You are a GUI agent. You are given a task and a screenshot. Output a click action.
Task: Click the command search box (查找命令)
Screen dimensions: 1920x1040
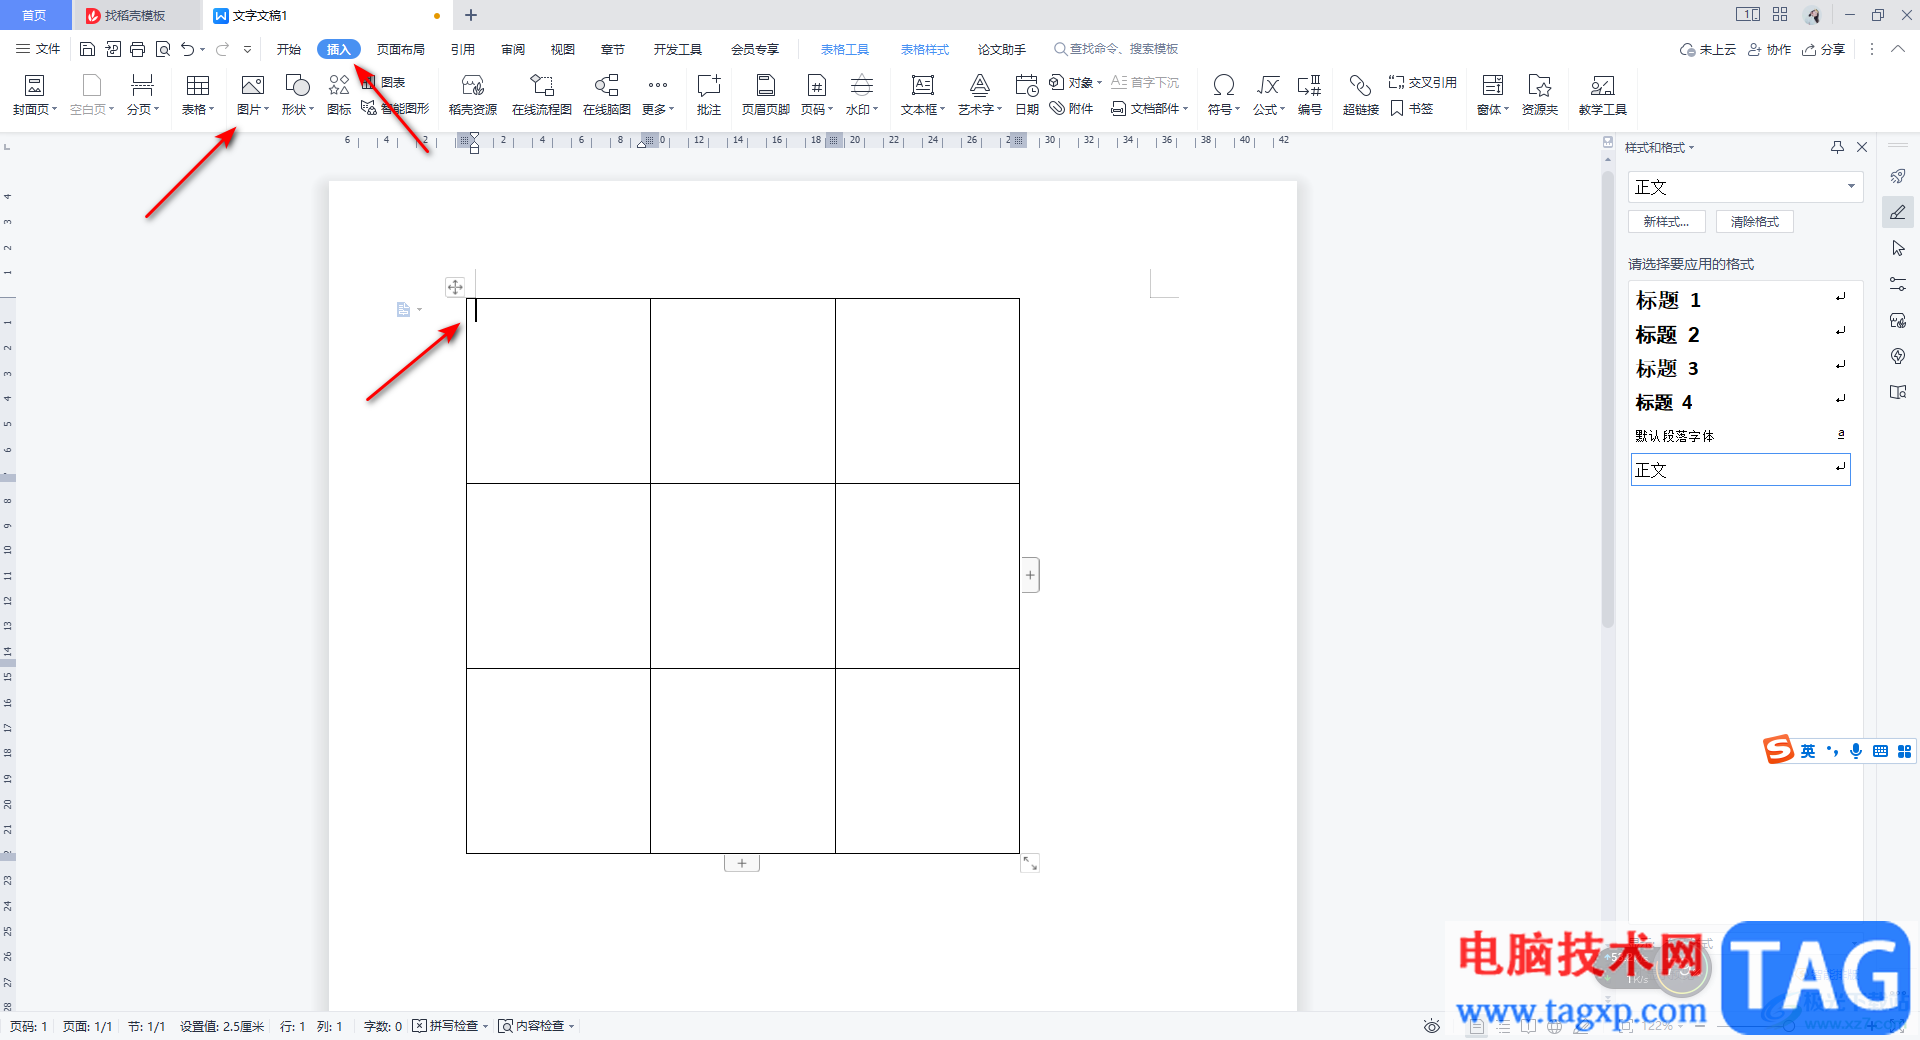(1116, 49)
